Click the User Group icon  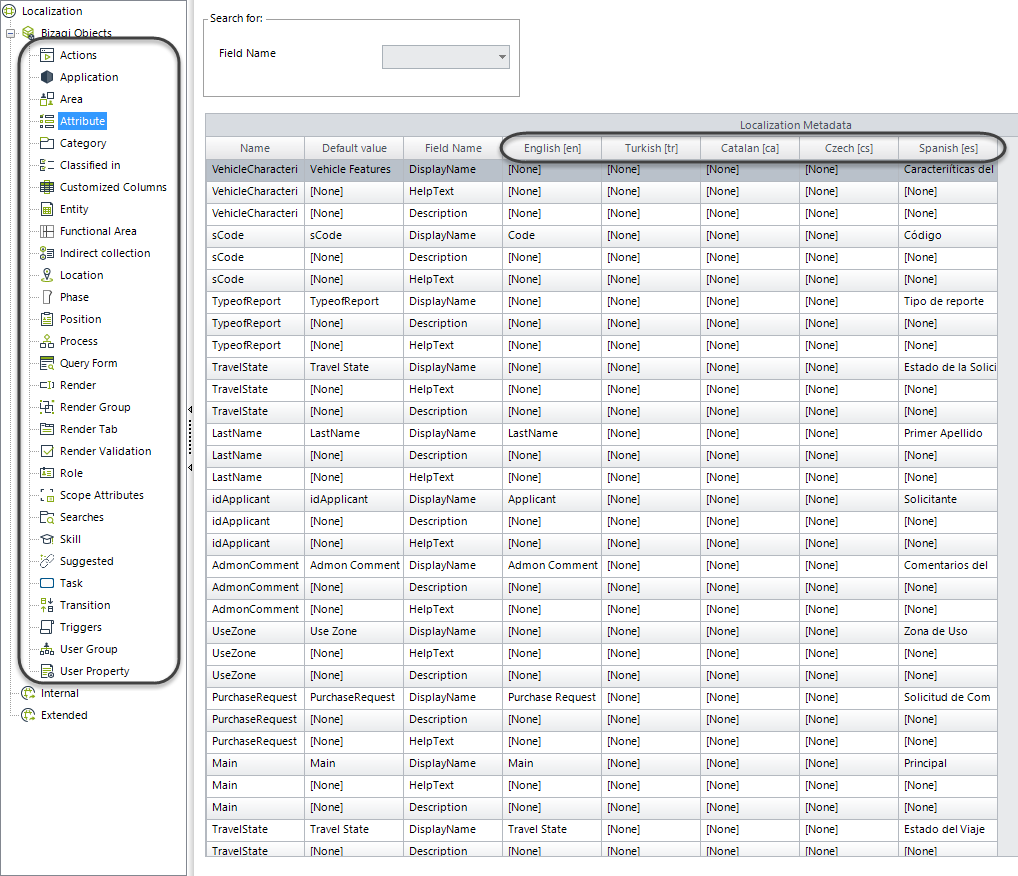tap(47, 649)
